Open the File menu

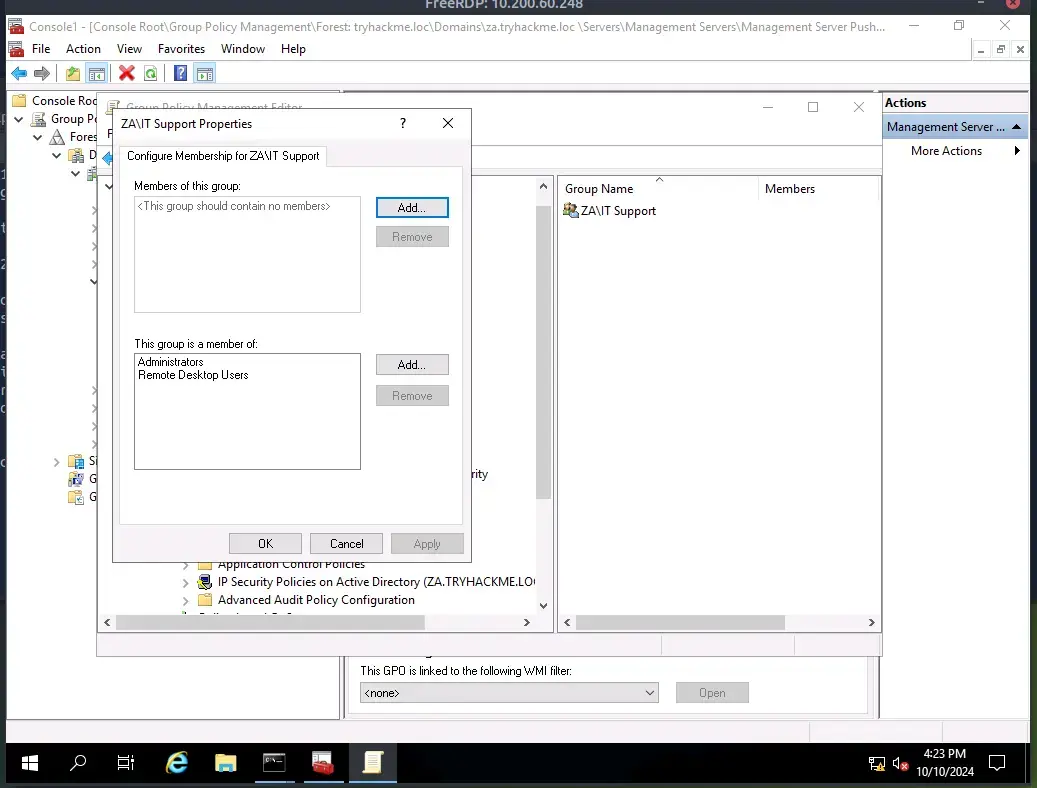tap(41, 49)
